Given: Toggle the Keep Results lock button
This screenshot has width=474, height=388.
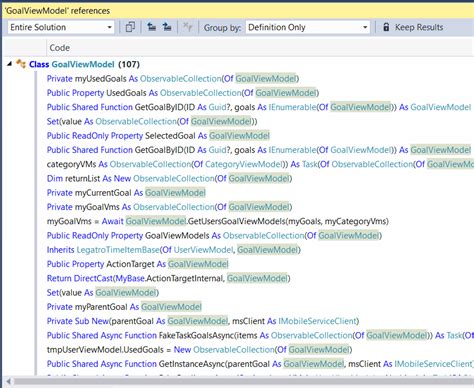Looking at the screenshot, I should [413, 27].
